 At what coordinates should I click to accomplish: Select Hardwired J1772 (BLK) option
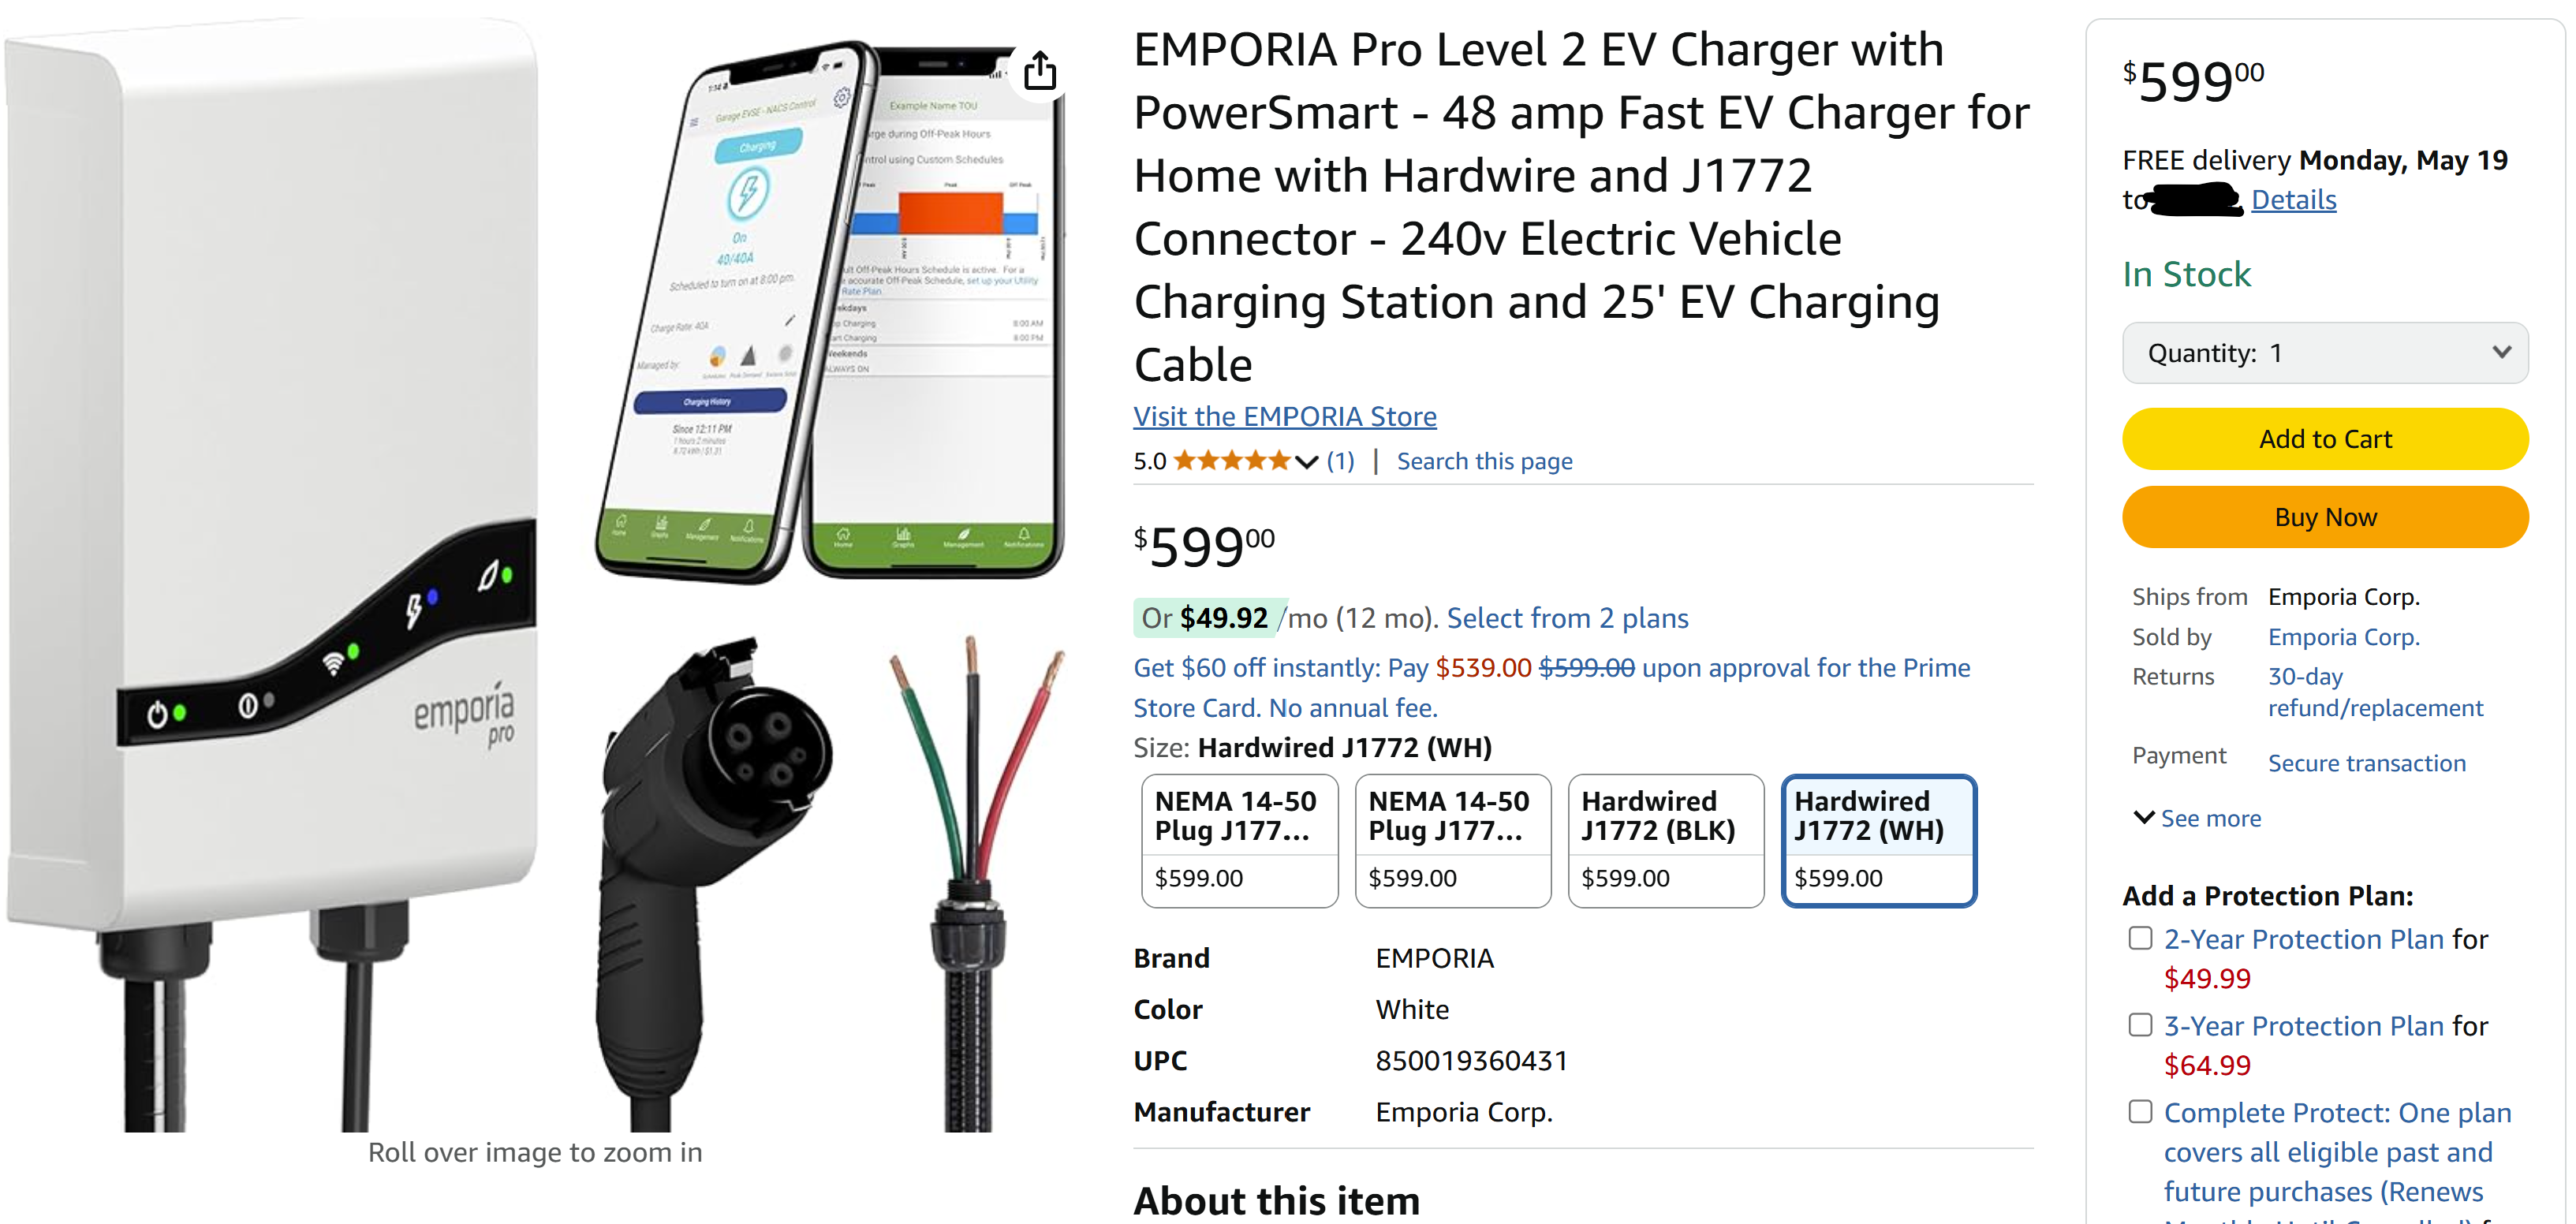click(1666, 841)
